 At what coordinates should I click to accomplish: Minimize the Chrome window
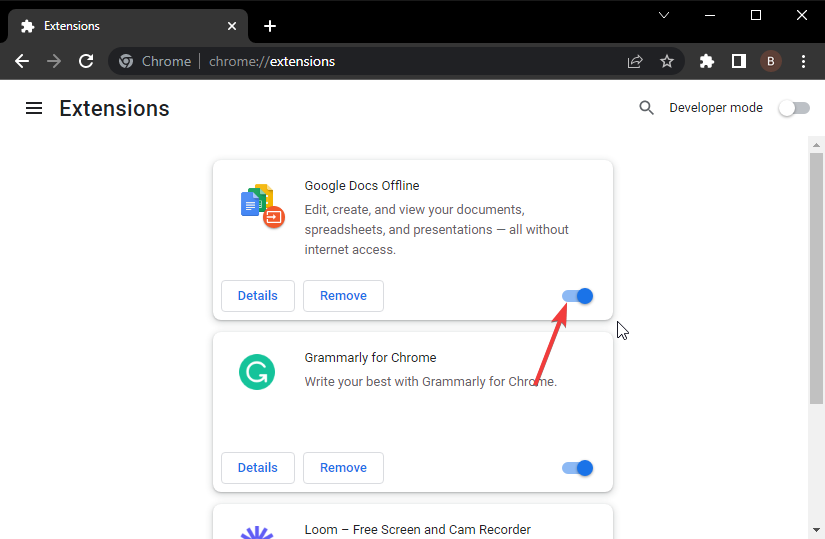coord(710,15)
